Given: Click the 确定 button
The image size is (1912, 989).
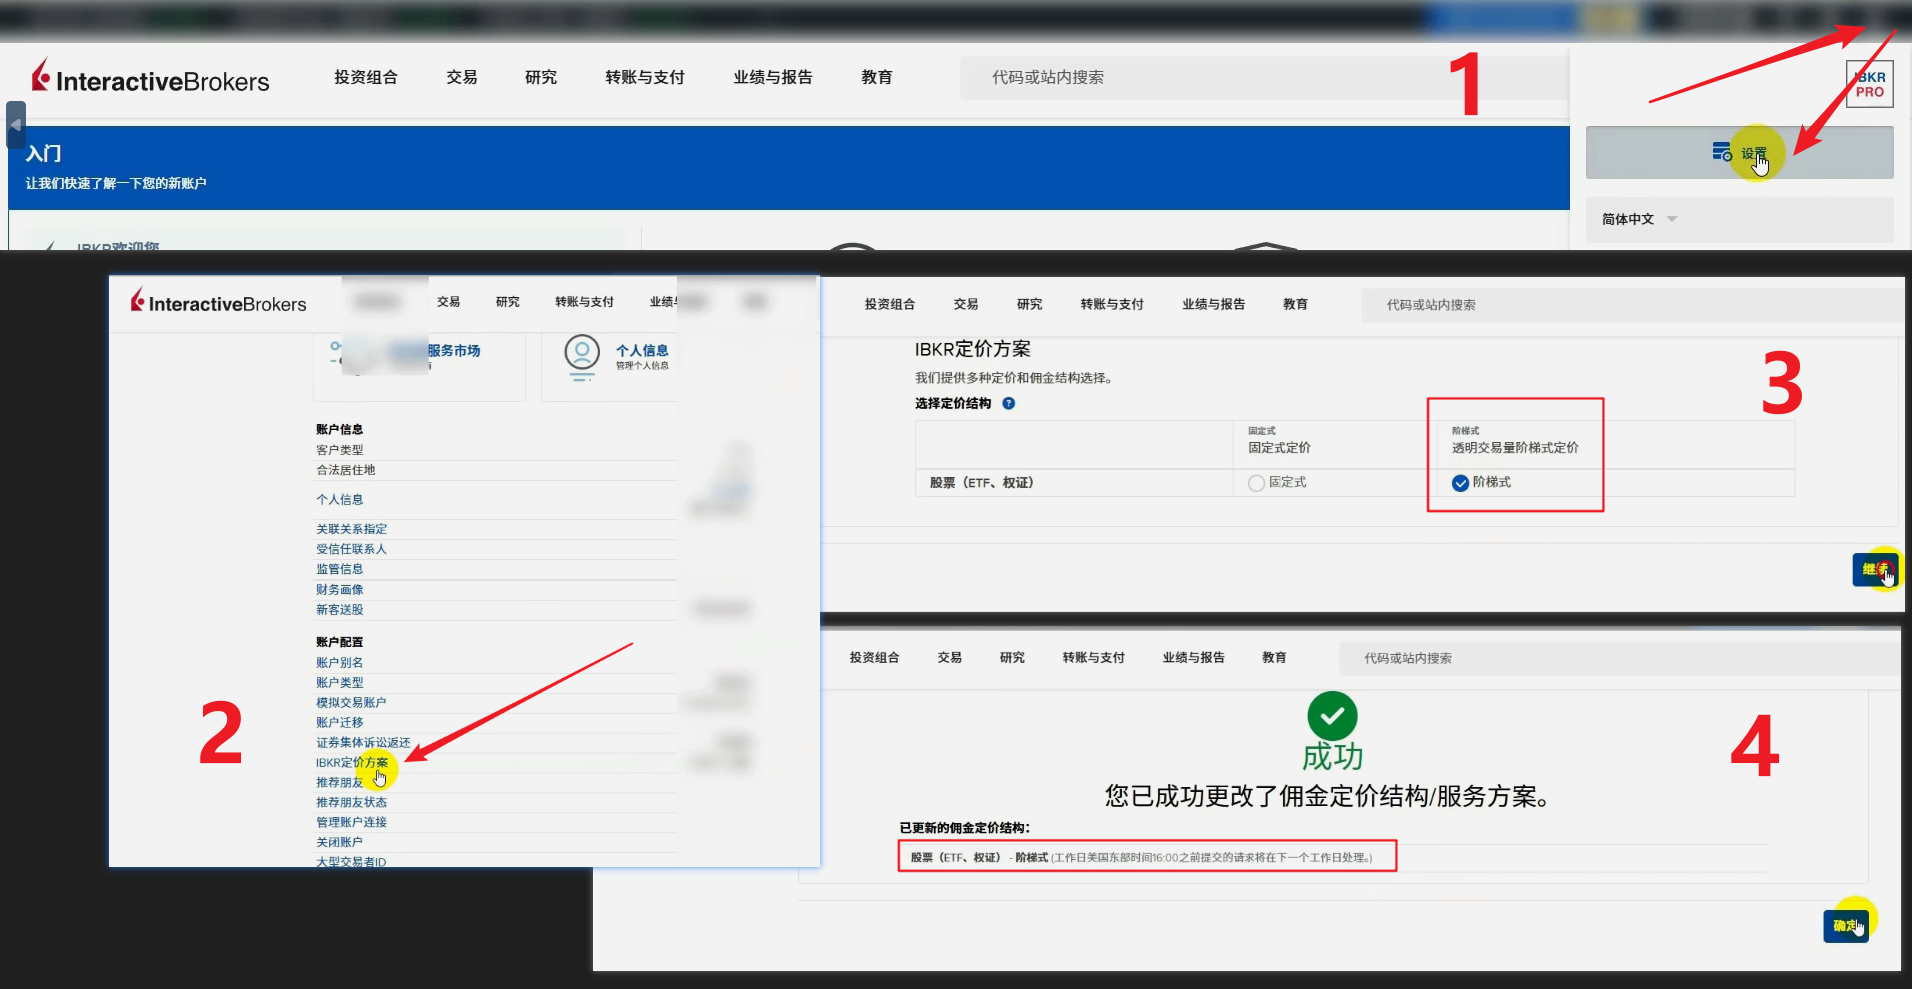Looking at the screenshot, I should click(x=1846, y=926).
